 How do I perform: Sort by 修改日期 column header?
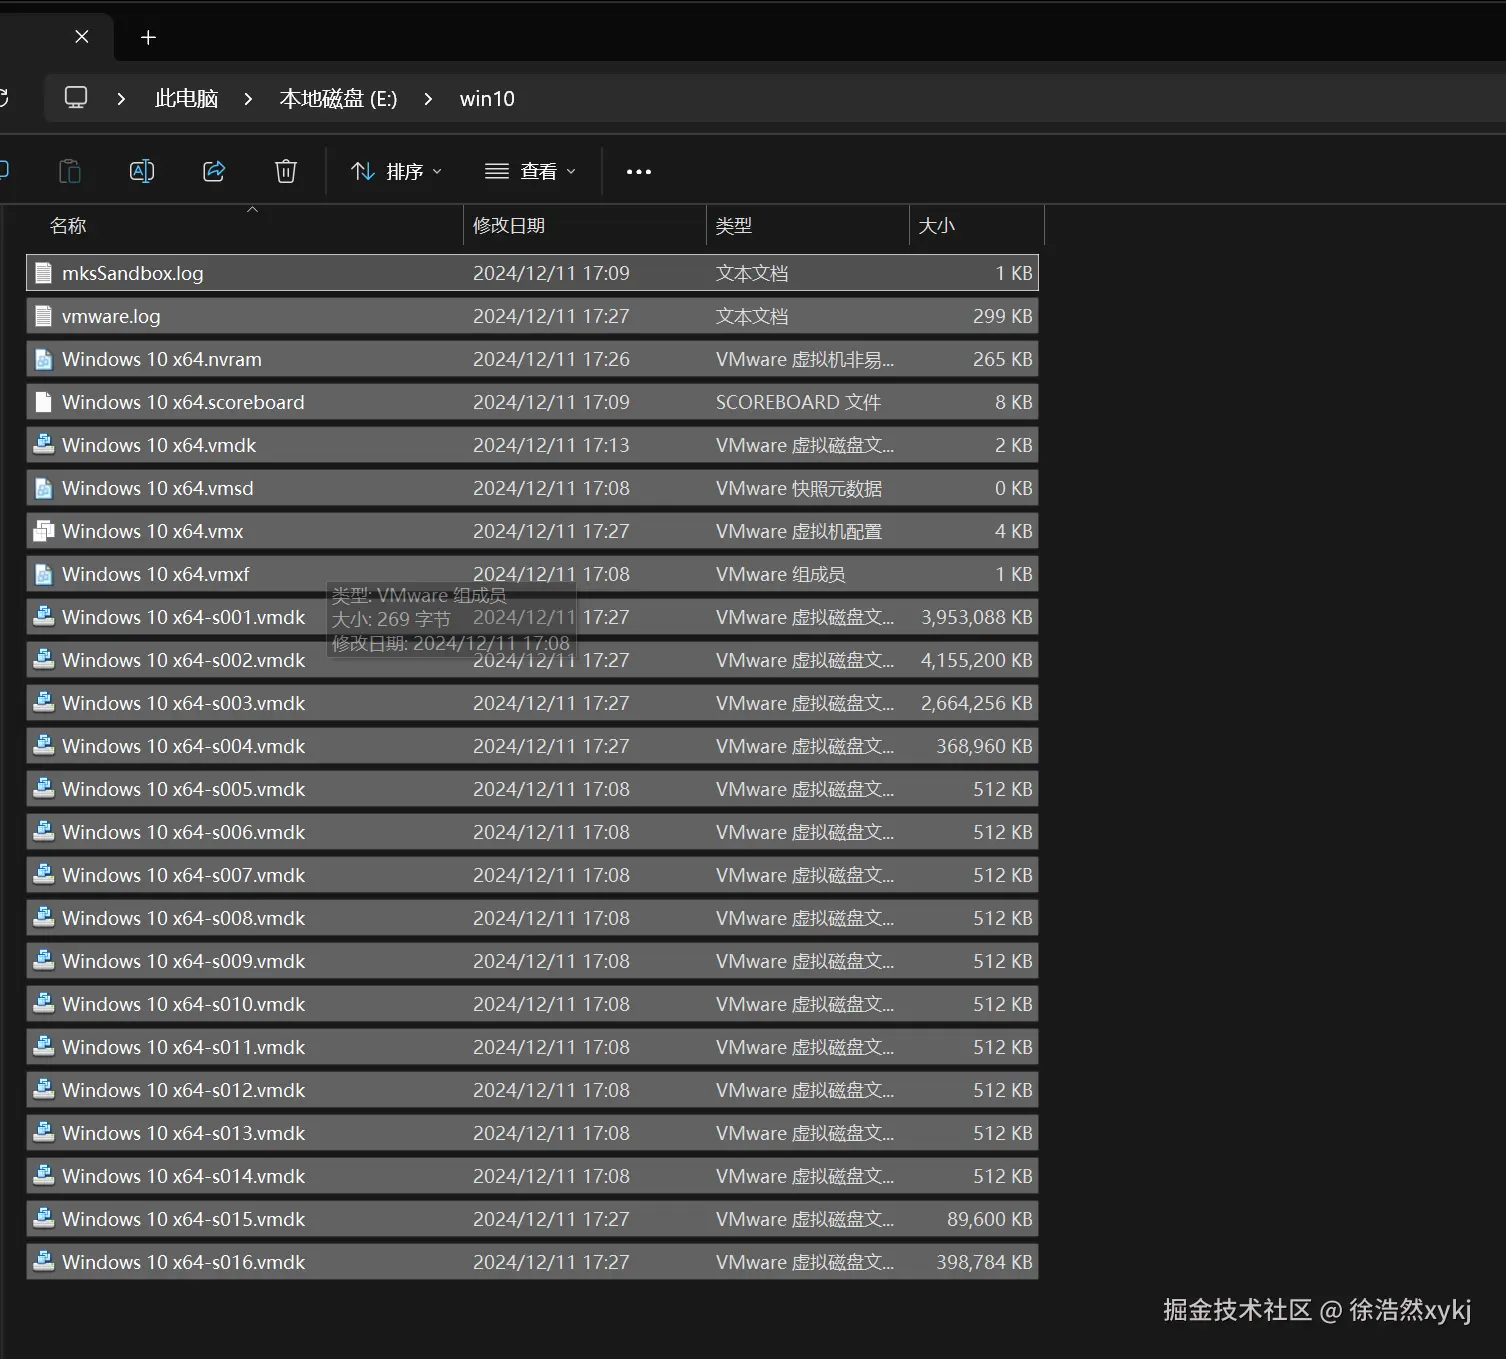pos(508,225)
